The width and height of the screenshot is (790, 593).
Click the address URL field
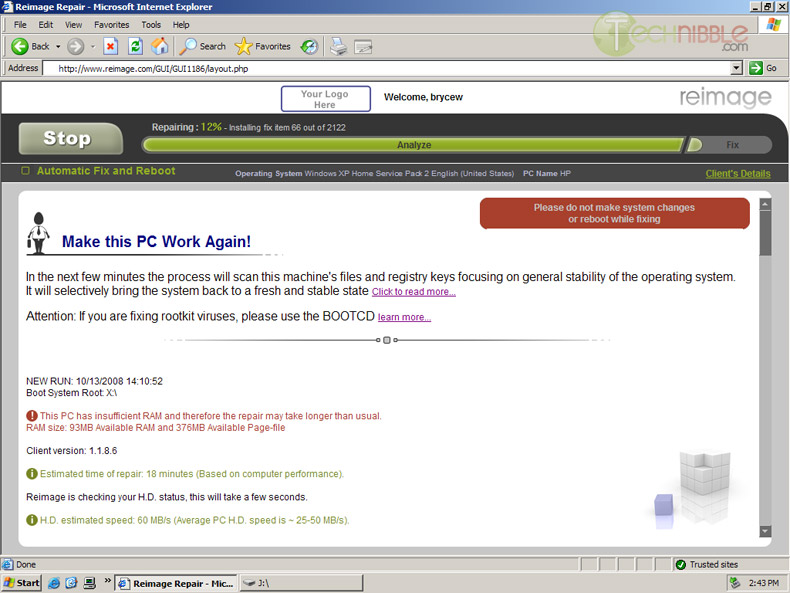click(387, 69)
